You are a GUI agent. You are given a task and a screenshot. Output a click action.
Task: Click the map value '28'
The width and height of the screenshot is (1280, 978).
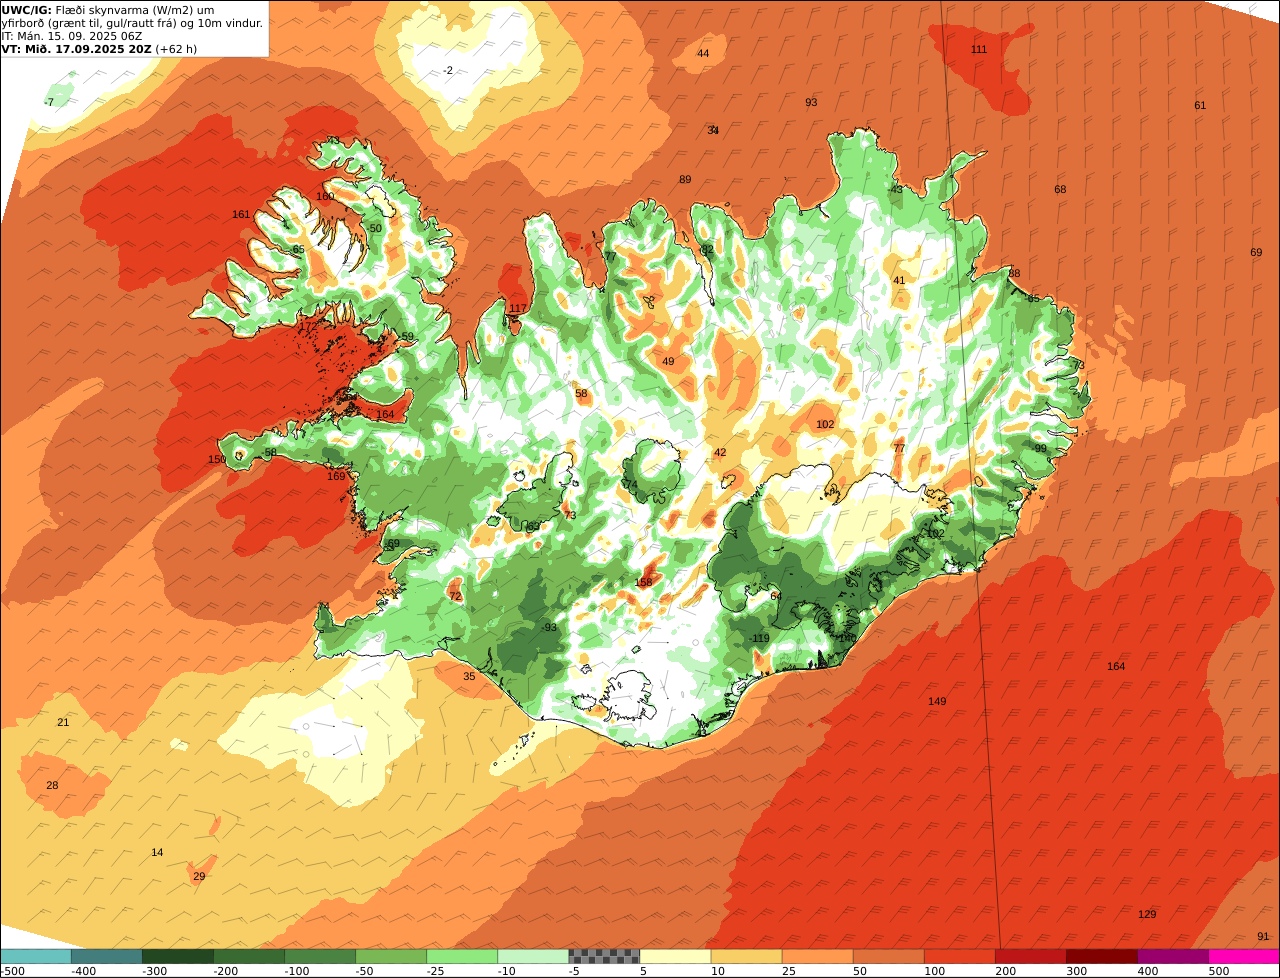click(52, 786)
